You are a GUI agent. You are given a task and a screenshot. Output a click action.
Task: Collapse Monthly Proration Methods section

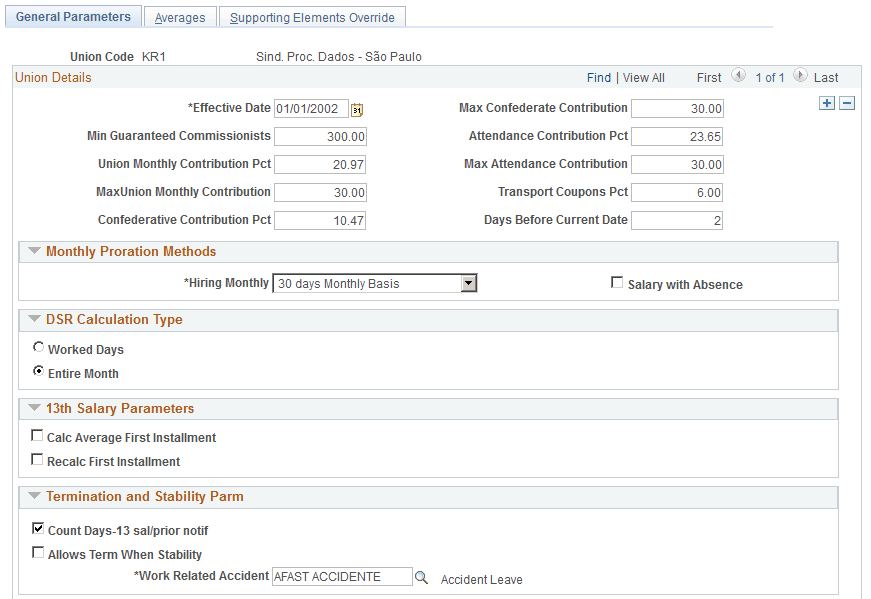[x=34, y=251]
